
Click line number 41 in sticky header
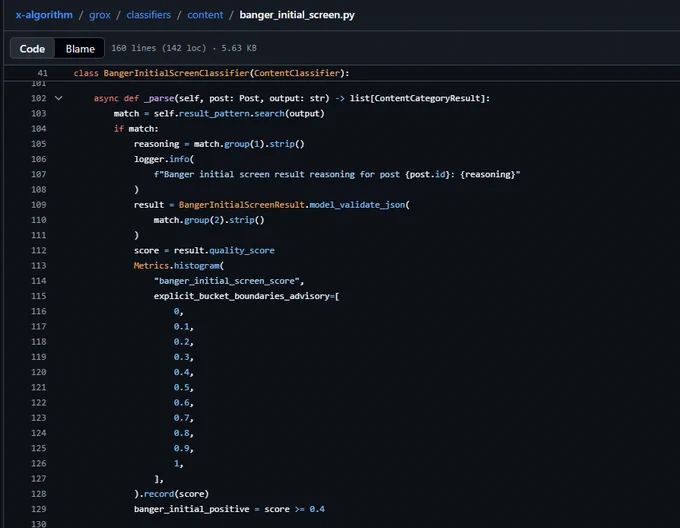click(x=42, y=73)
